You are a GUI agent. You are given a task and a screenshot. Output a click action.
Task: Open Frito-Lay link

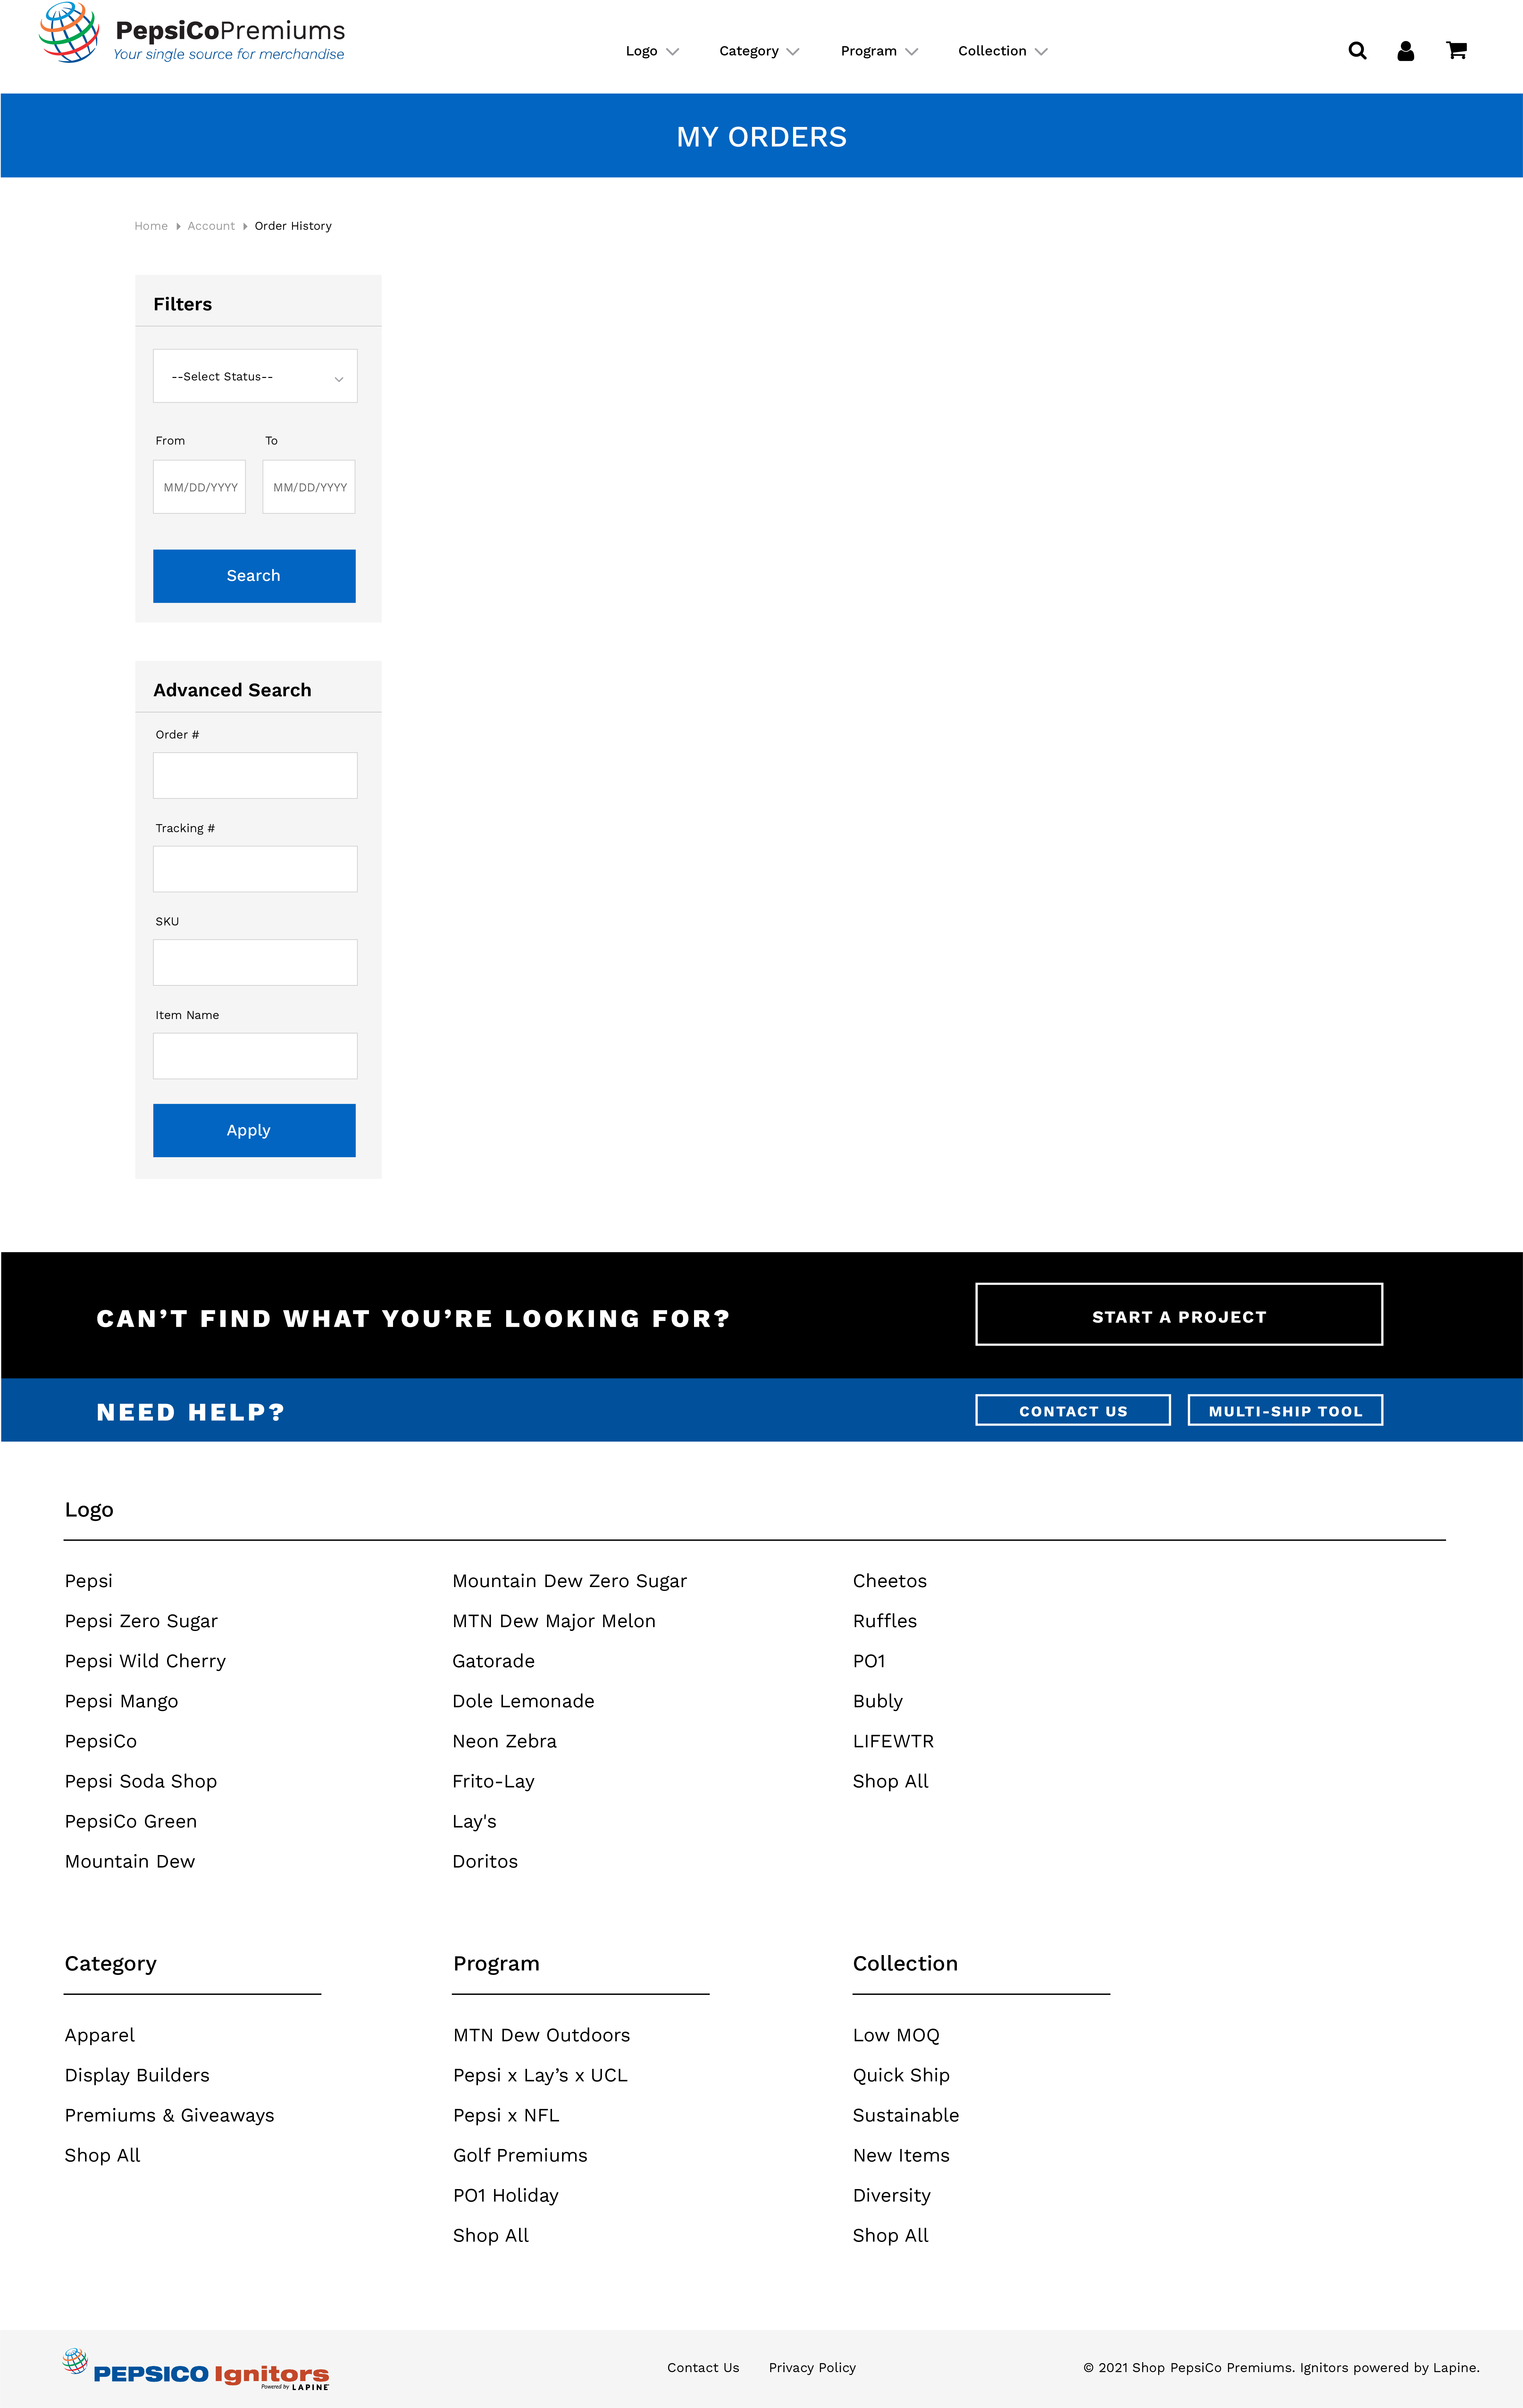pos(493,1781)
